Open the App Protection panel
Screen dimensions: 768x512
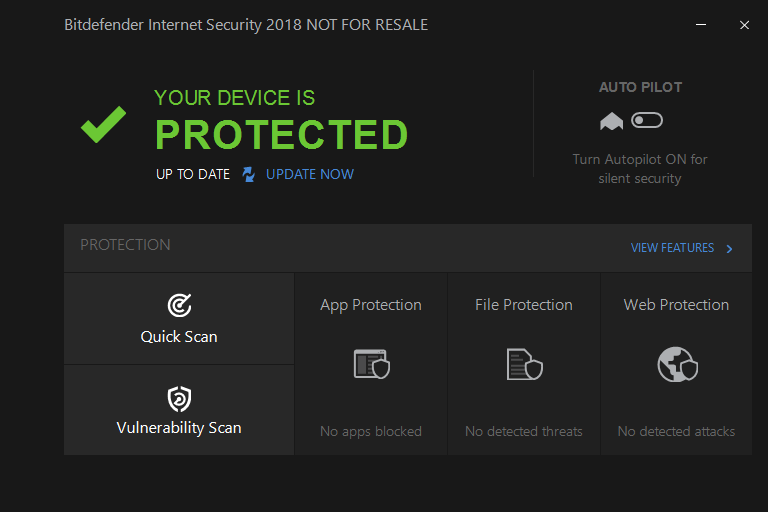click(x=371, y=305)
